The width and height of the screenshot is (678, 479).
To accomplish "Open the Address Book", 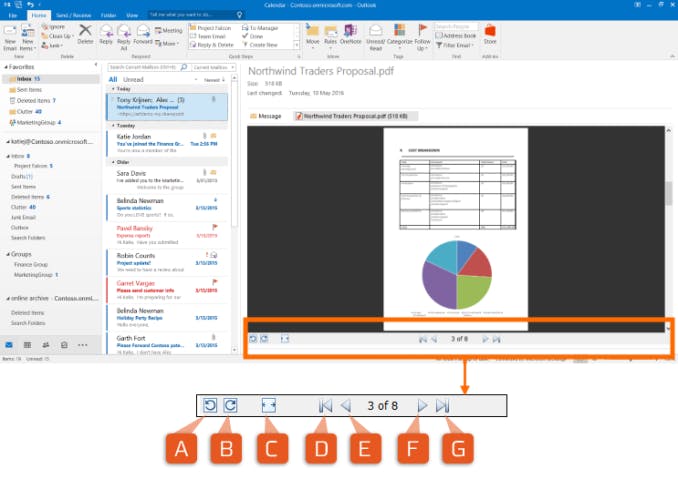I will (x=456, y=36).
